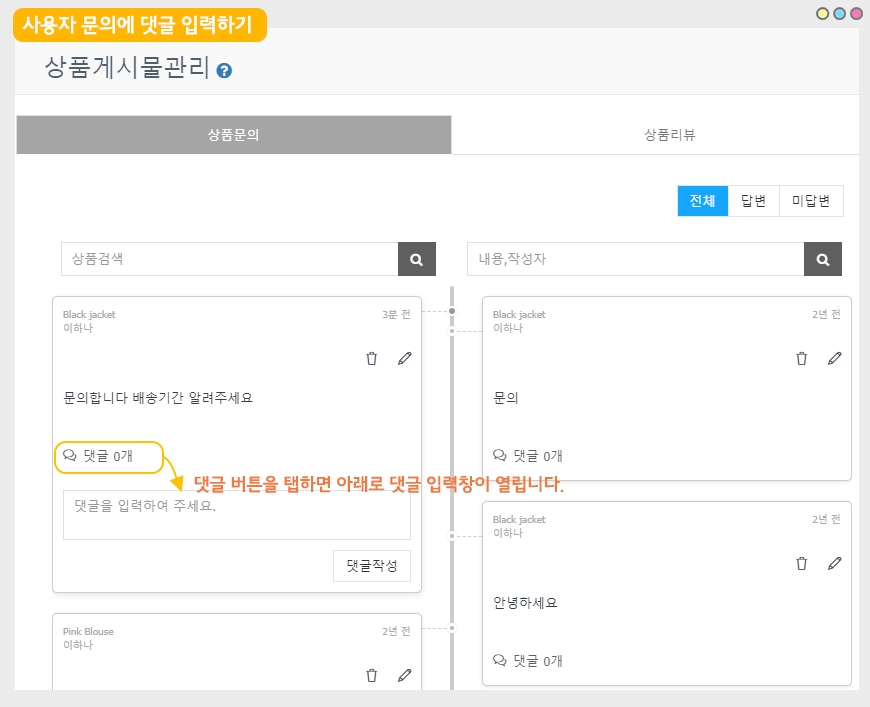The height and width of the screenshot is (707, 870).
Task: Expand 댓글 0개 on the '안녕하세요' post
Action: pos(528,661)
